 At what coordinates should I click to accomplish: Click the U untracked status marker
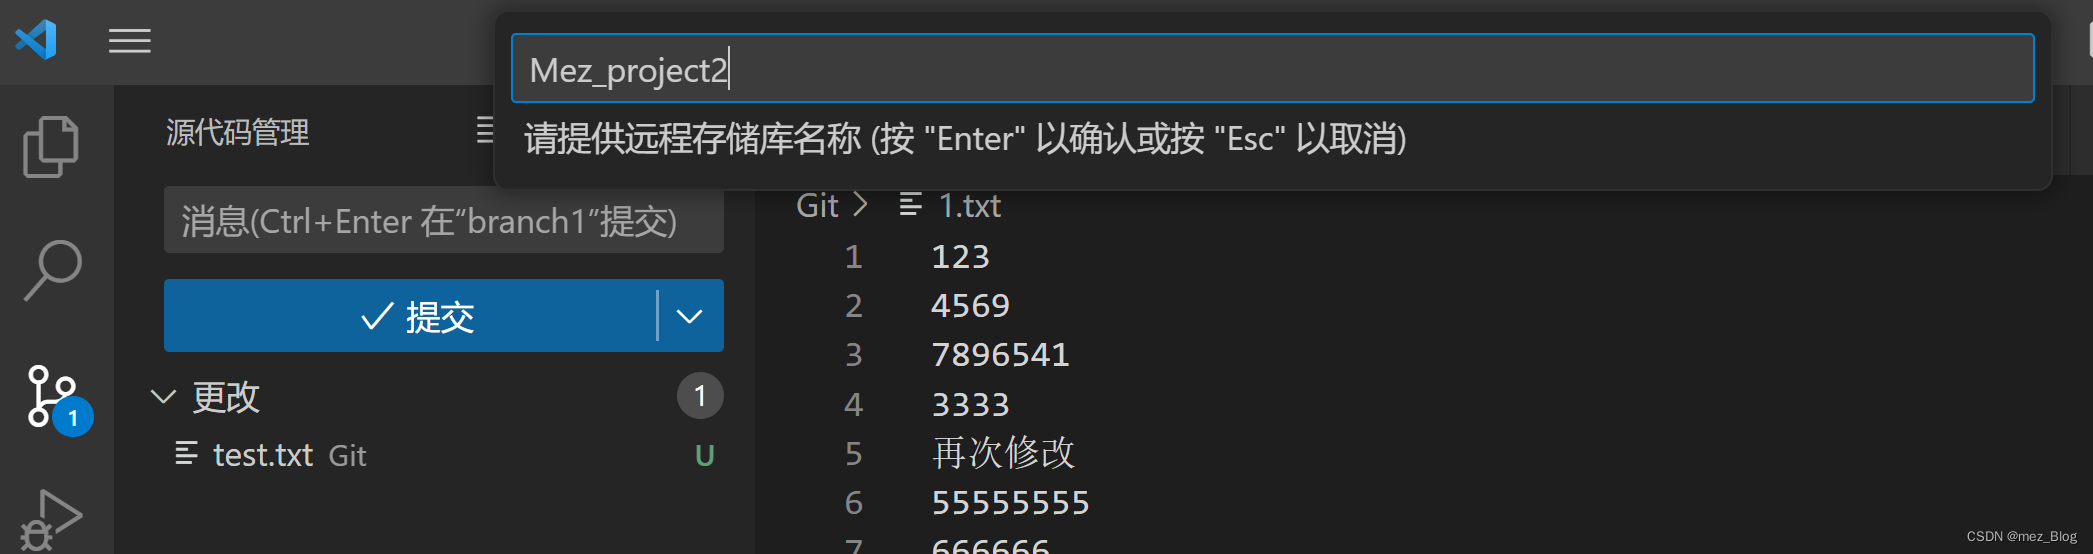[x=705, y=456]
